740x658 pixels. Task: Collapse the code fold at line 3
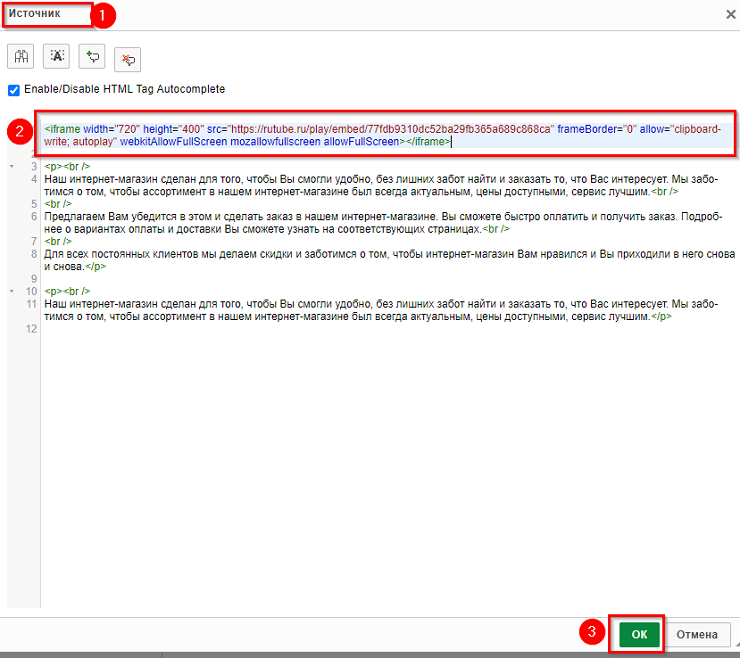[x=11, y=166]
